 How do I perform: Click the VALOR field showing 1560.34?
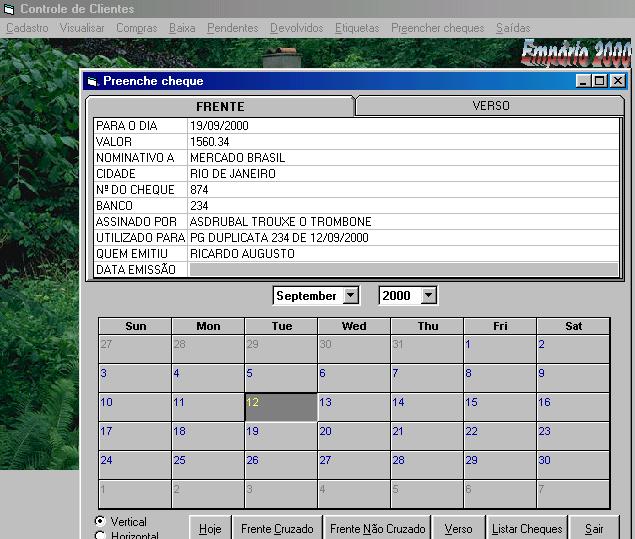(x=402, y=142)
